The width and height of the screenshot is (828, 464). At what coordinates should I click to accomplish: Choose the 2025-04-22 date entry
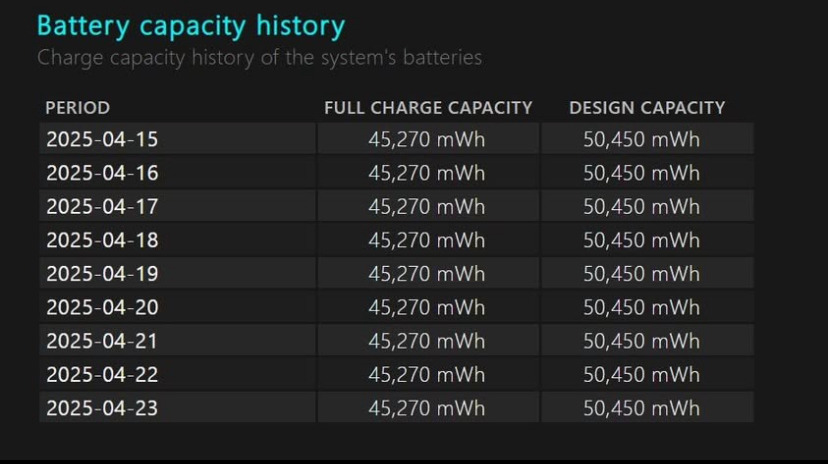coord(102,374)
